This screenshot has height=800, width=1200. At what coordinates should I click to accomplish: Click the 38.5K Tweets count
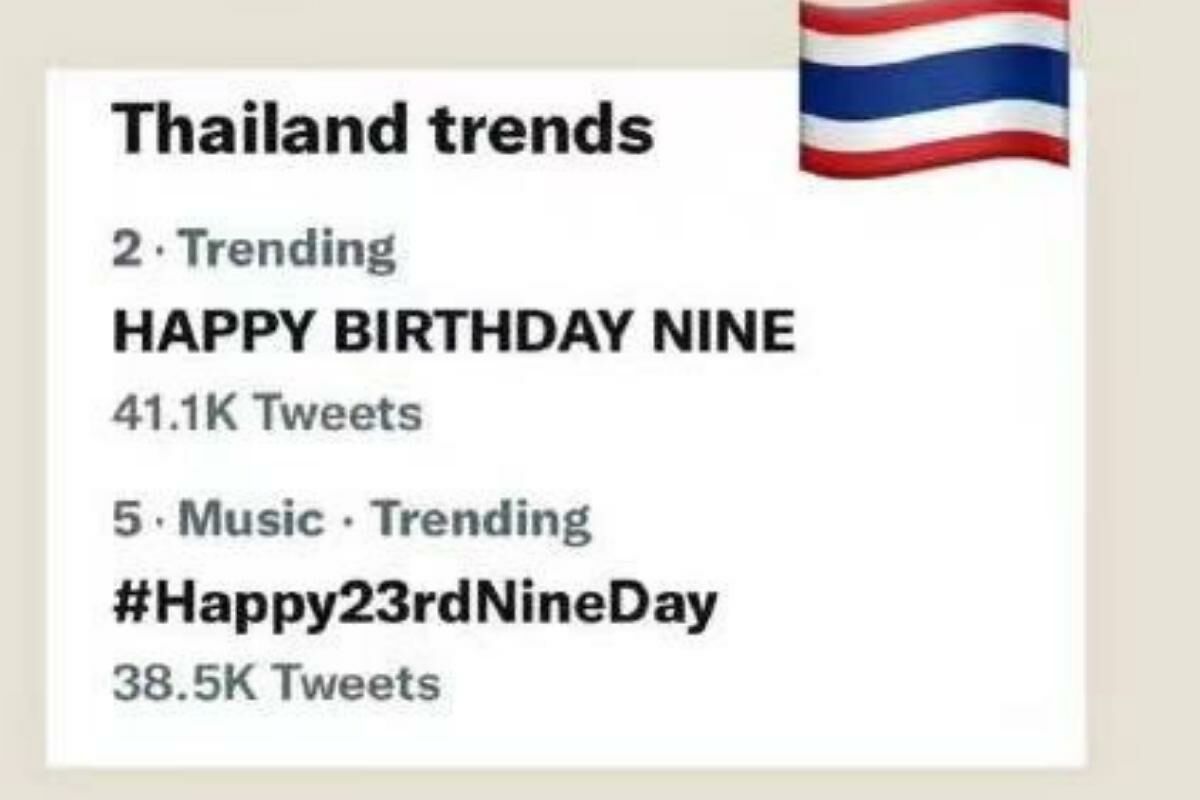pos(276,684)
